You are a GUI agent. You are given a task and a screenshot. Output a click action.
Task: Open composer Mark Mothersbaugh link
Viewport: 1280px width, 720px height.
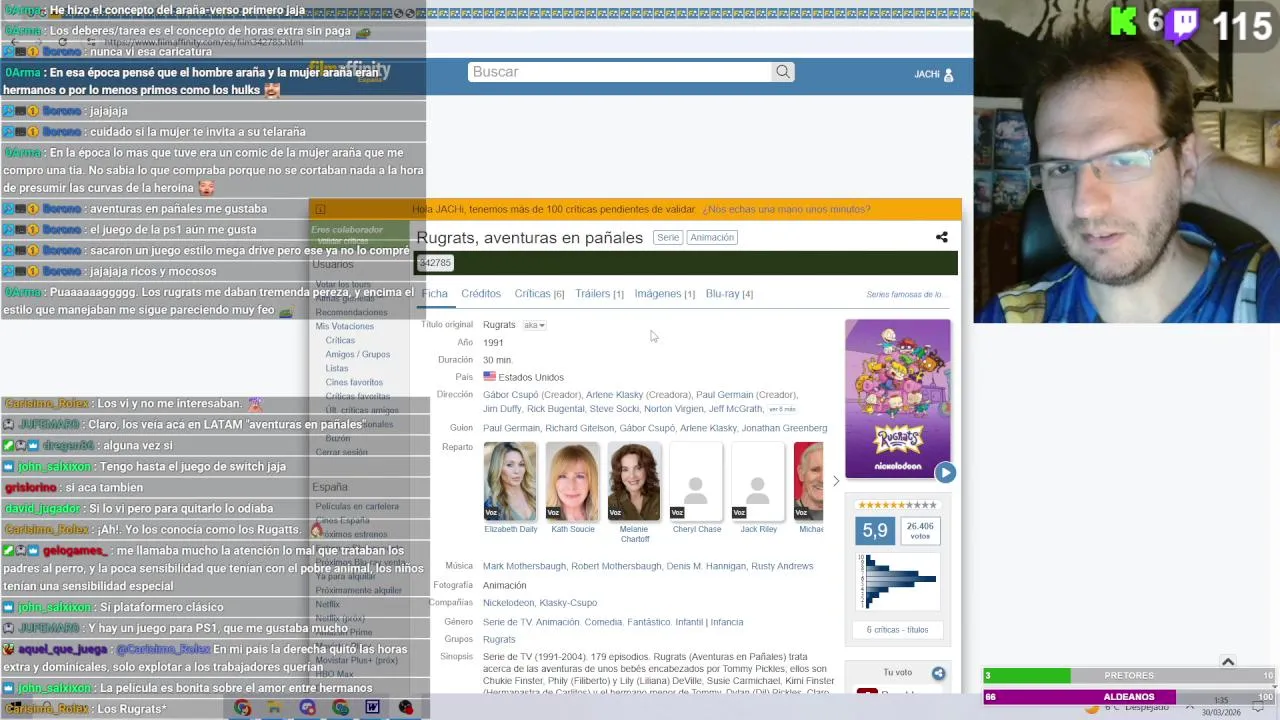[x=524, y=566]
